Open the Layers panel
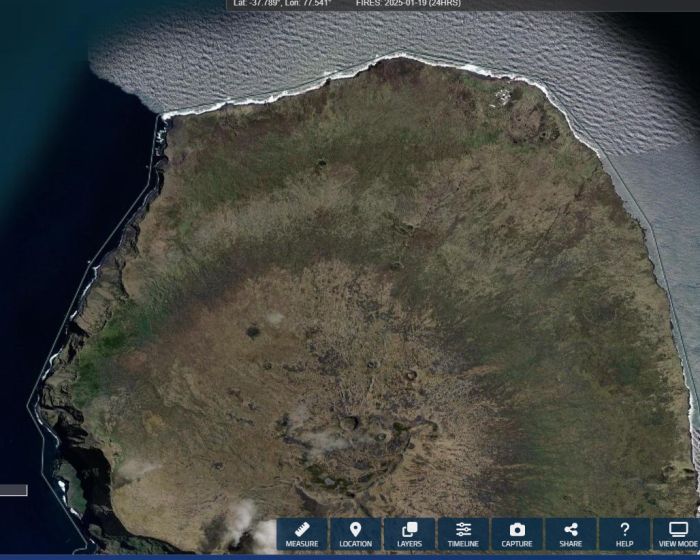The image size is (700, 560). (x=409, y=534)
